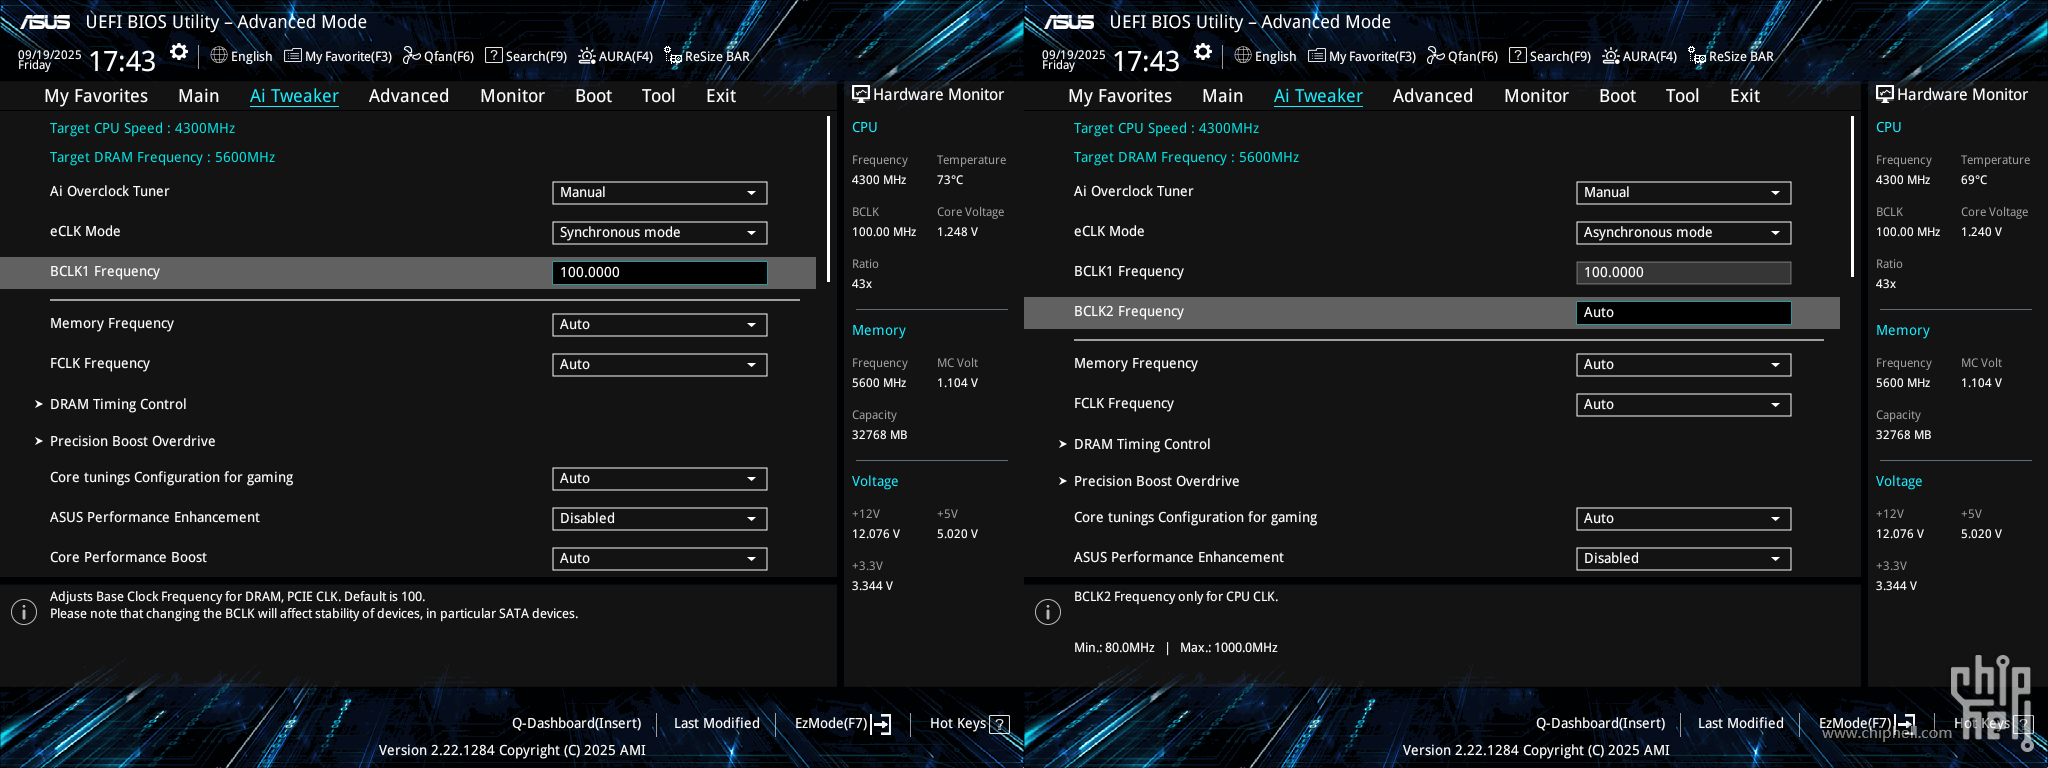This screenshot has width=2048, height=768.
Task: Open Q-Dashboard(Insert) in left window
Action: coord(577,723)
